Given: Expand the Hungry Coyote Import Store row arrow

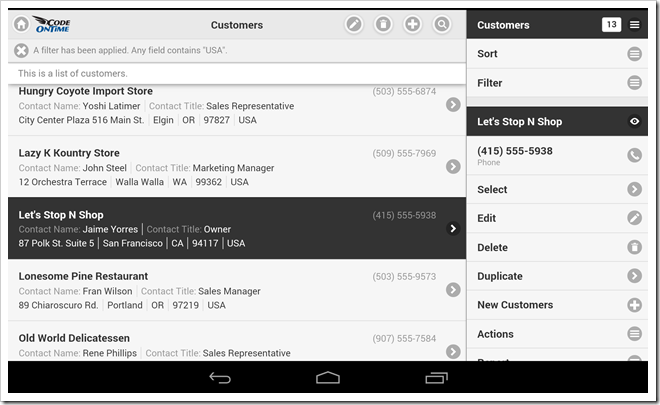Looking at the screenshot, I should tap(453, 105).
